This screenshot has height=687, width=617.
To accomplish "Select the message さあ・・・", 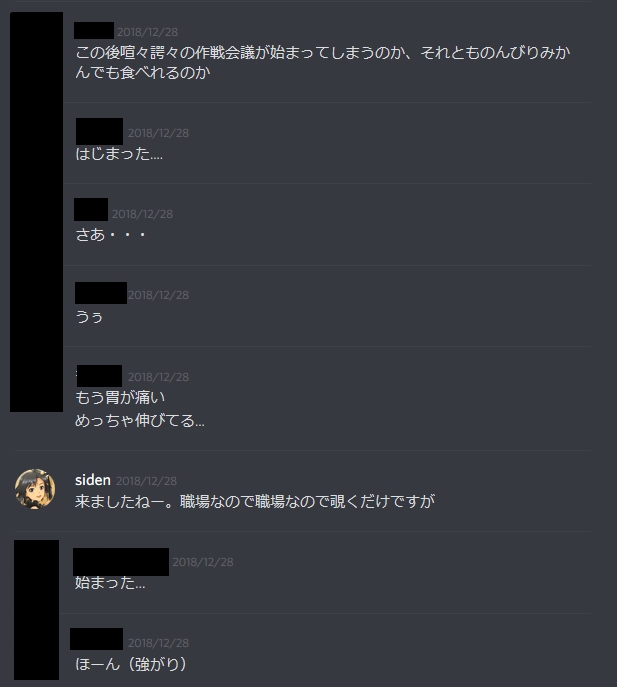I will pyautogui.click(x=110, y=235).
